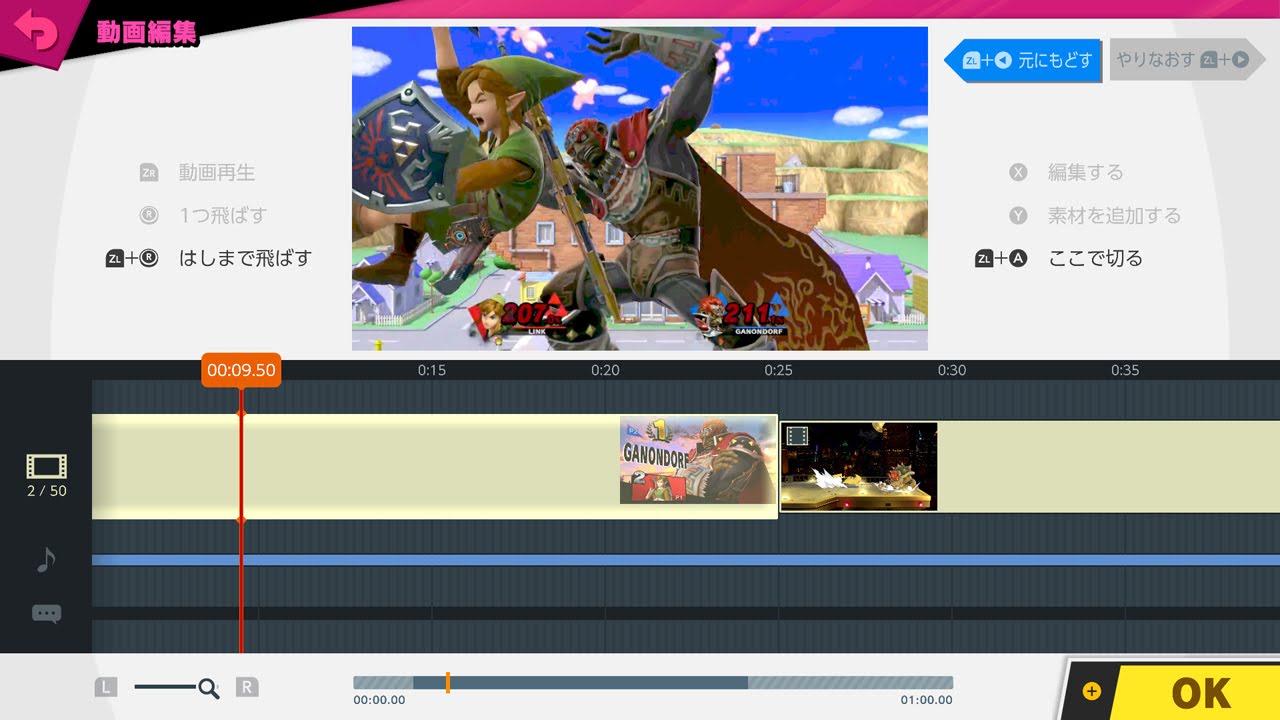Select the music note audio track icon
Viewport: 1280px width, 720px height.
46,560
